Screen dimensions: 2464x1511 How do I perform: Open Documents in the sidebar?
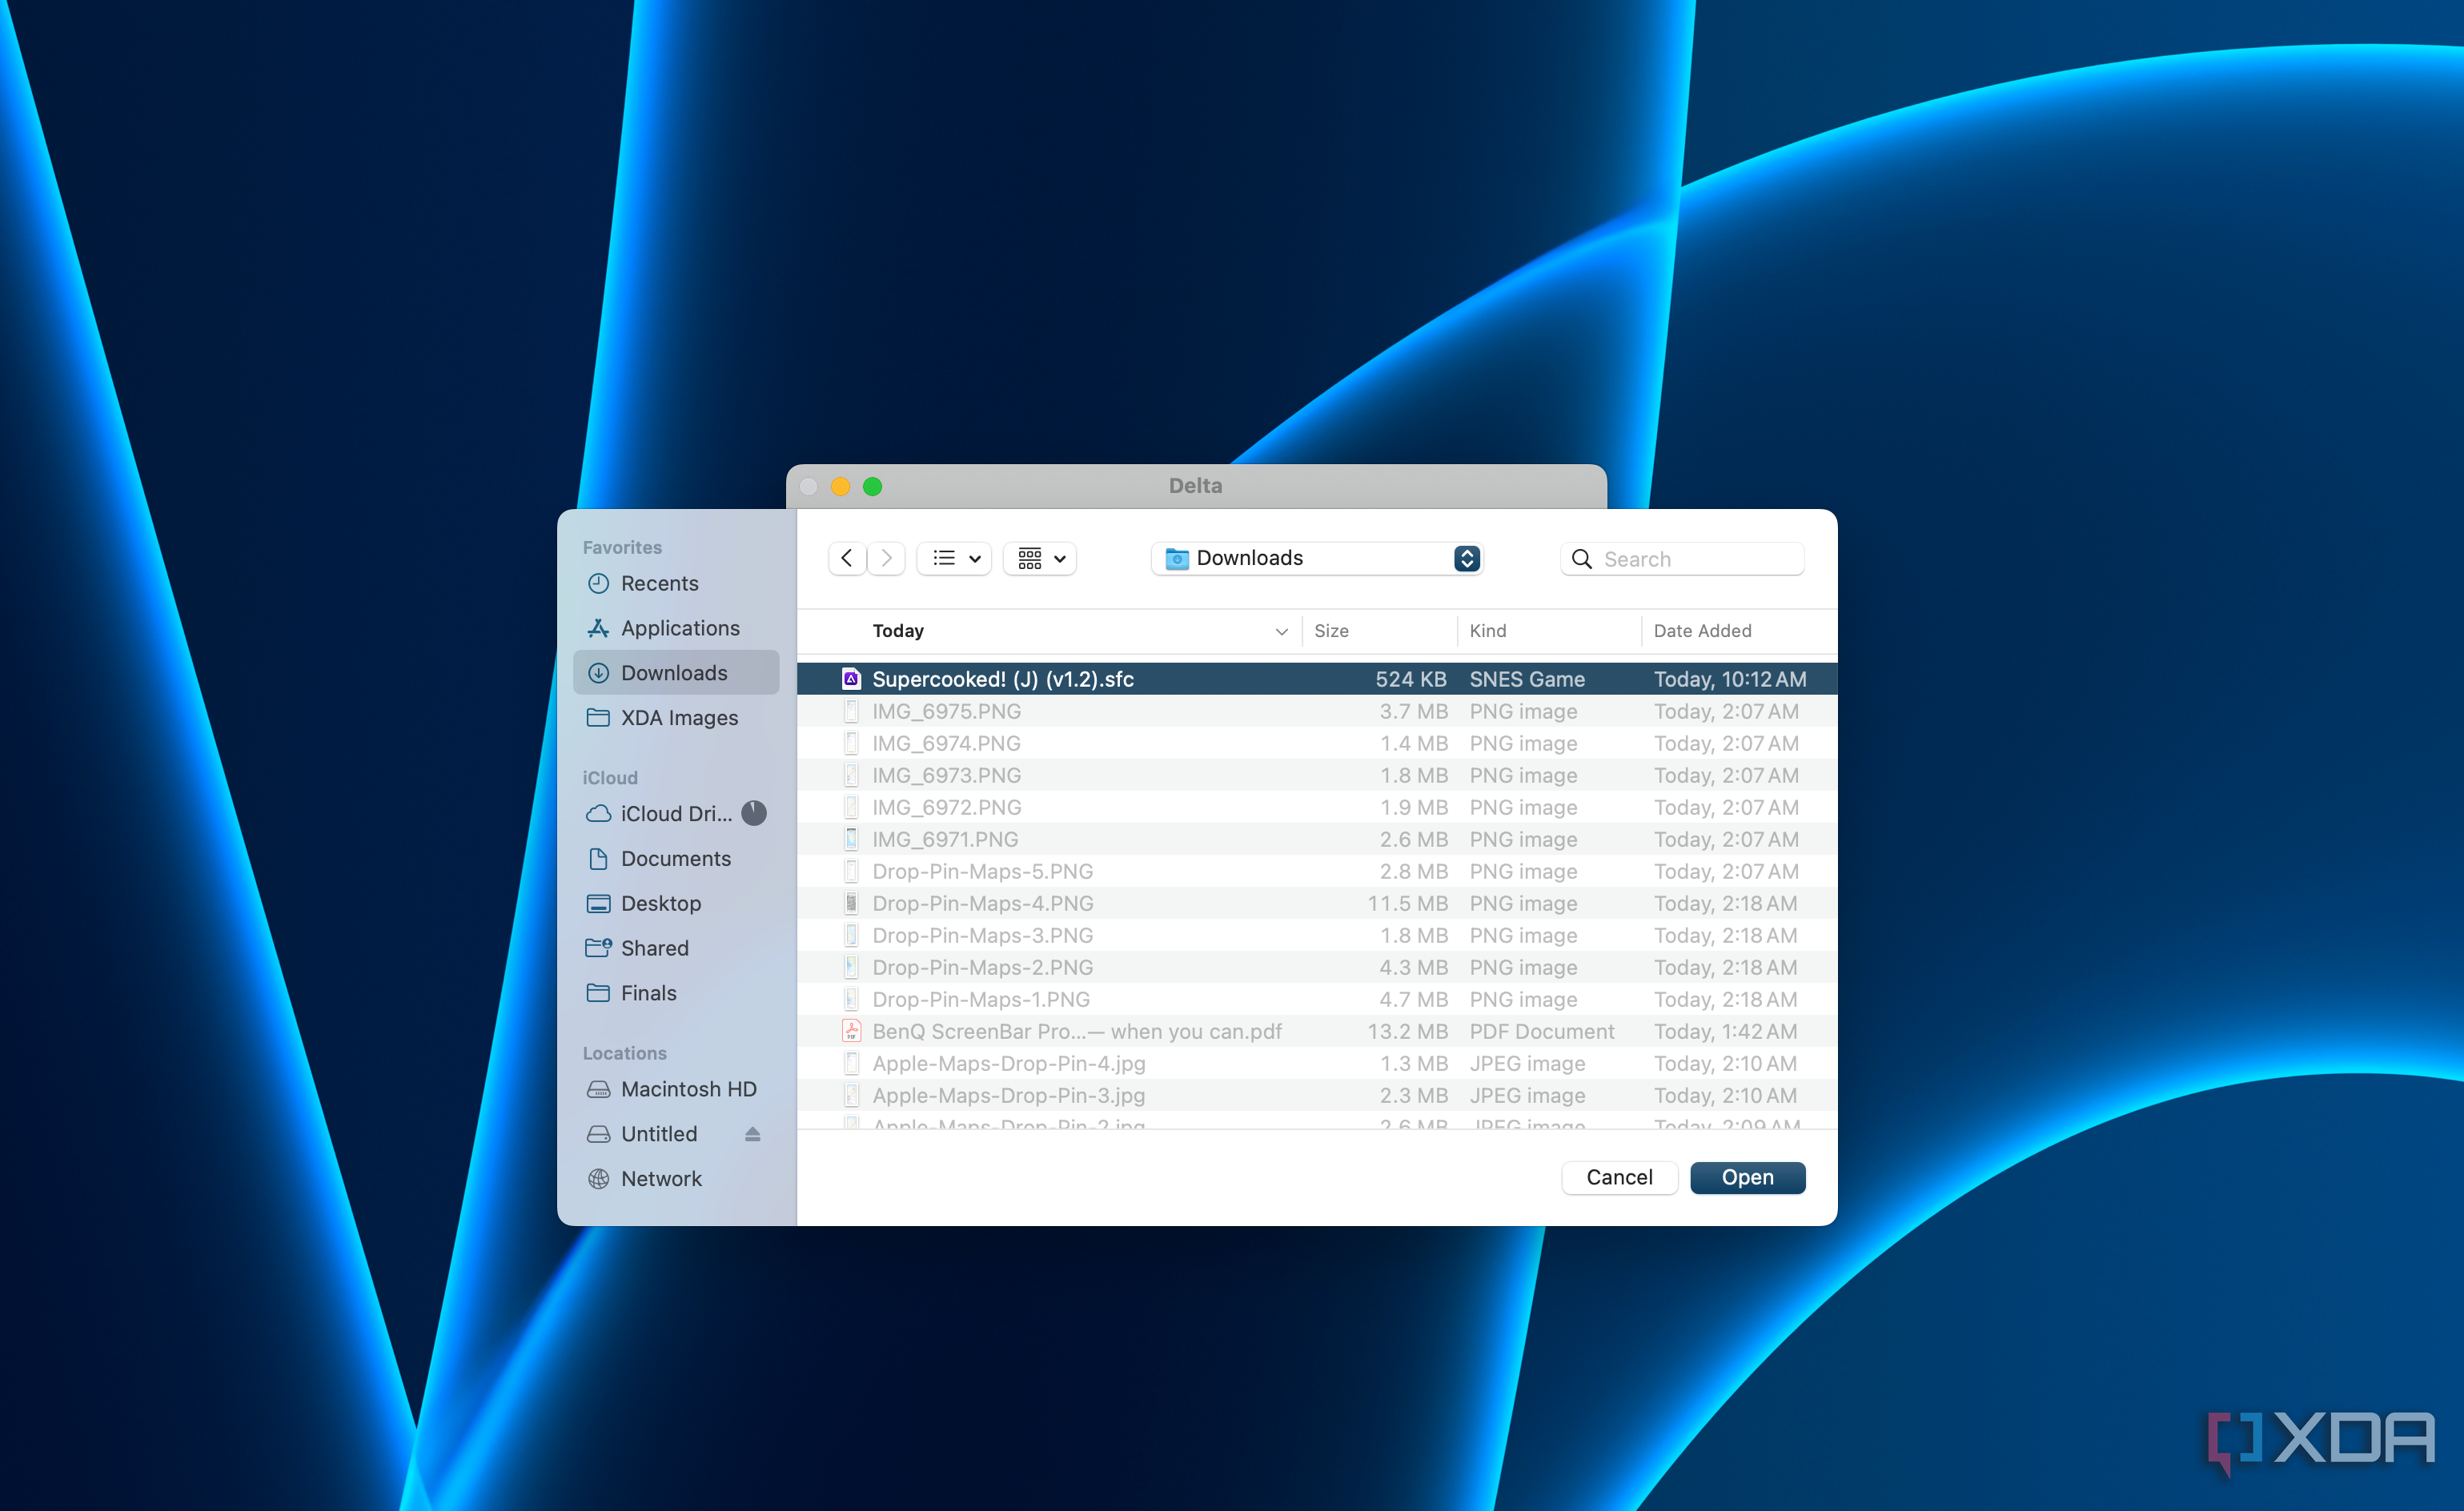coord(677,859)
